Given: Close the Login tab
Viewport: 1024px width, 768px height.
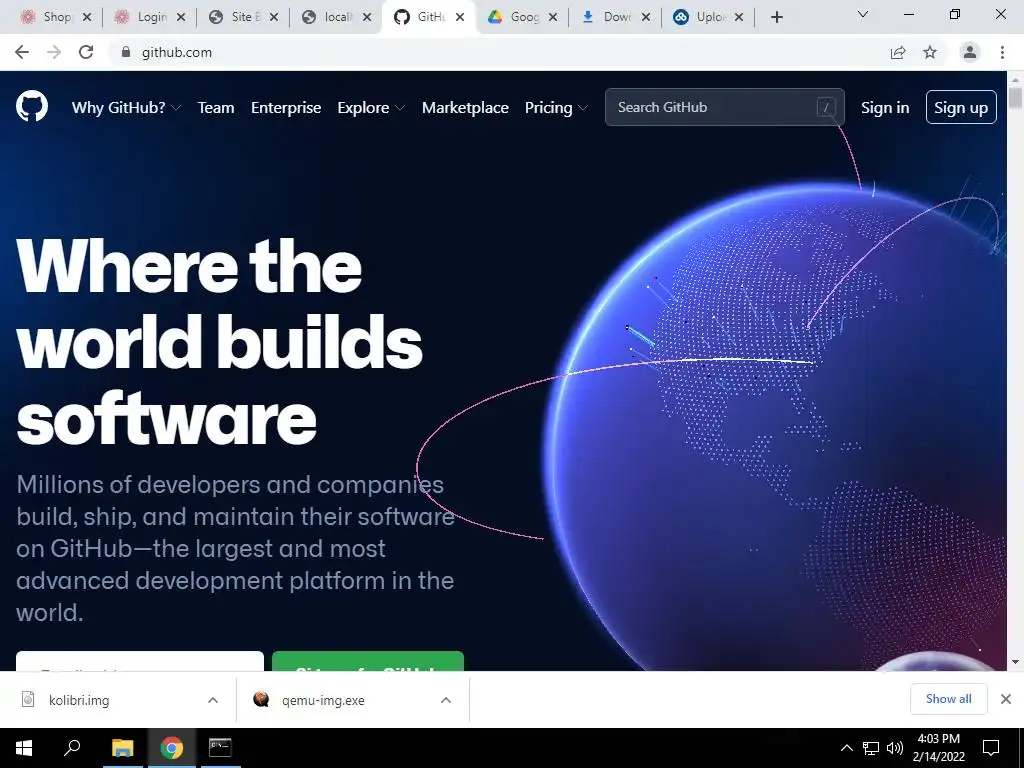Looking at the screenshot, I should pos(181,18).
